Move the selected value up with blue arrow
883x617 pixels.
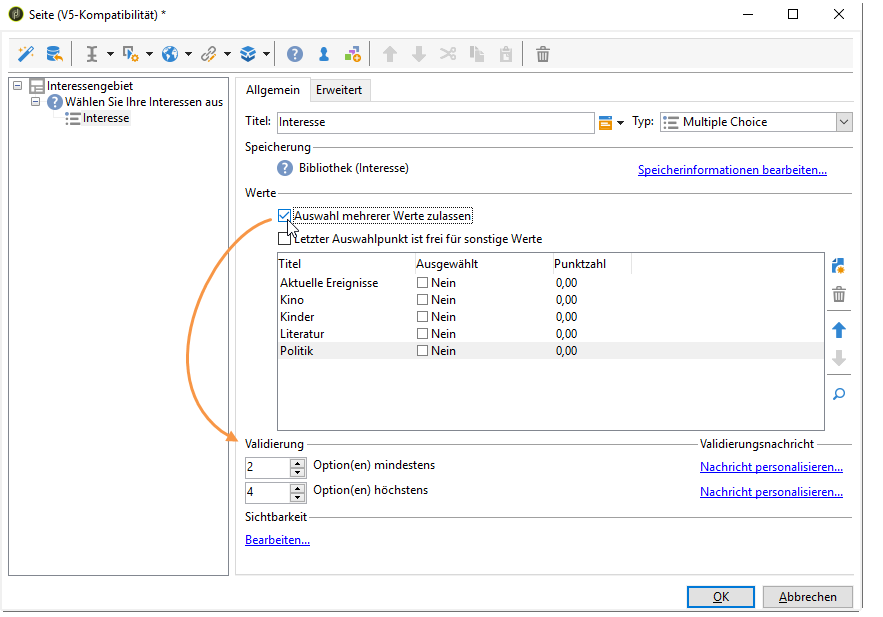click(x=839, y=329)
